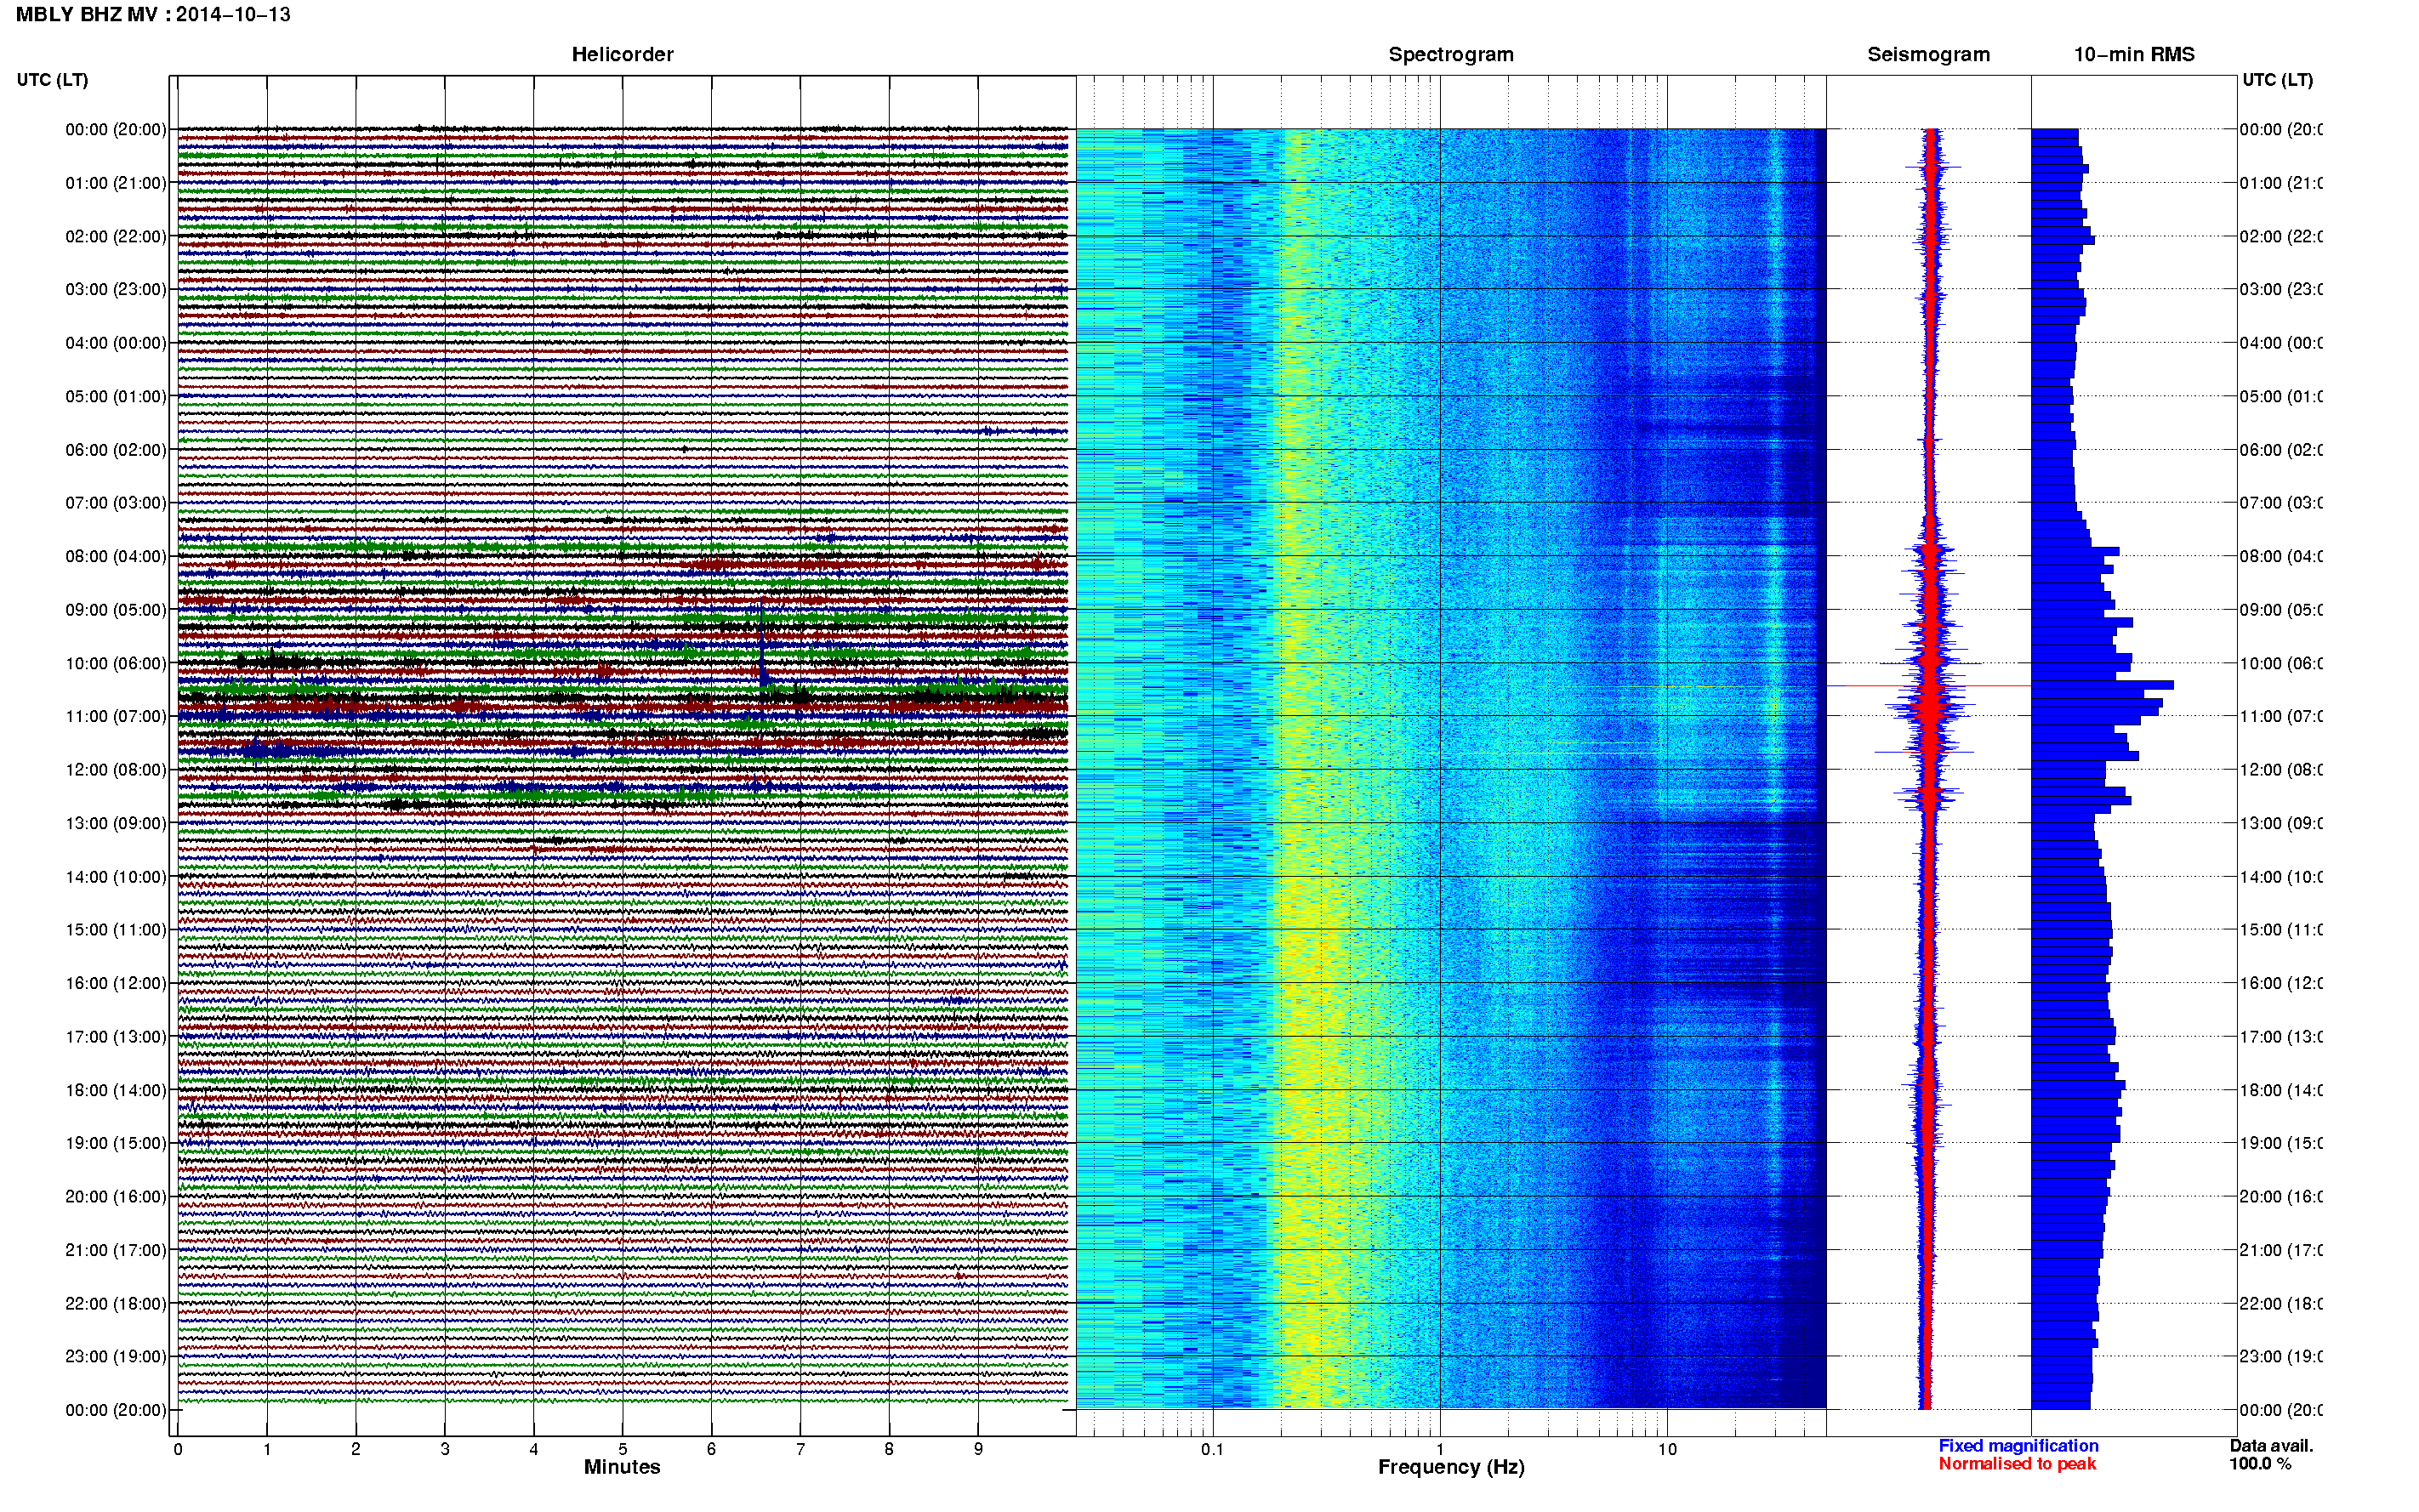This screenshot has width=2419, height=1512.
Task: Click the 'Frequency (Hz)' x-axis label
Action: (1451, 1468)
